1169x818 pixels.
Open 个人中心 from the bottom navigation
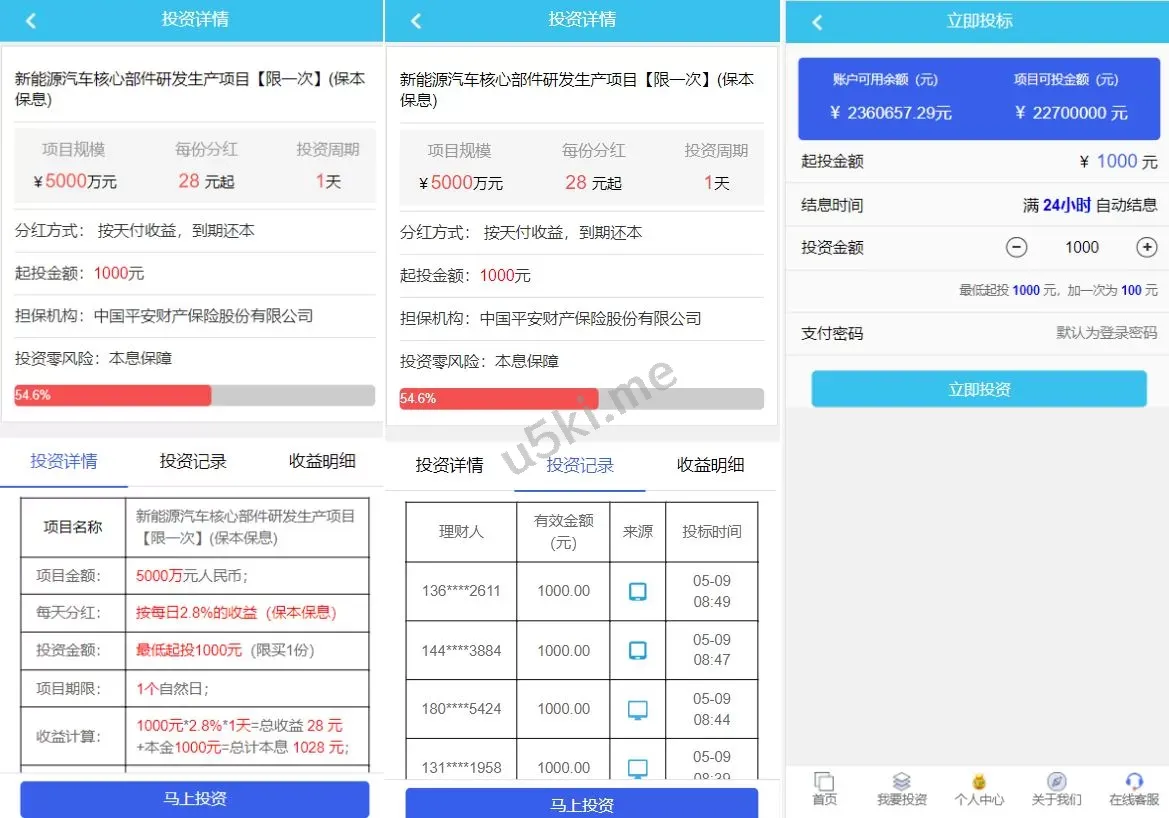pyautogui.click(x=979, y=782)
